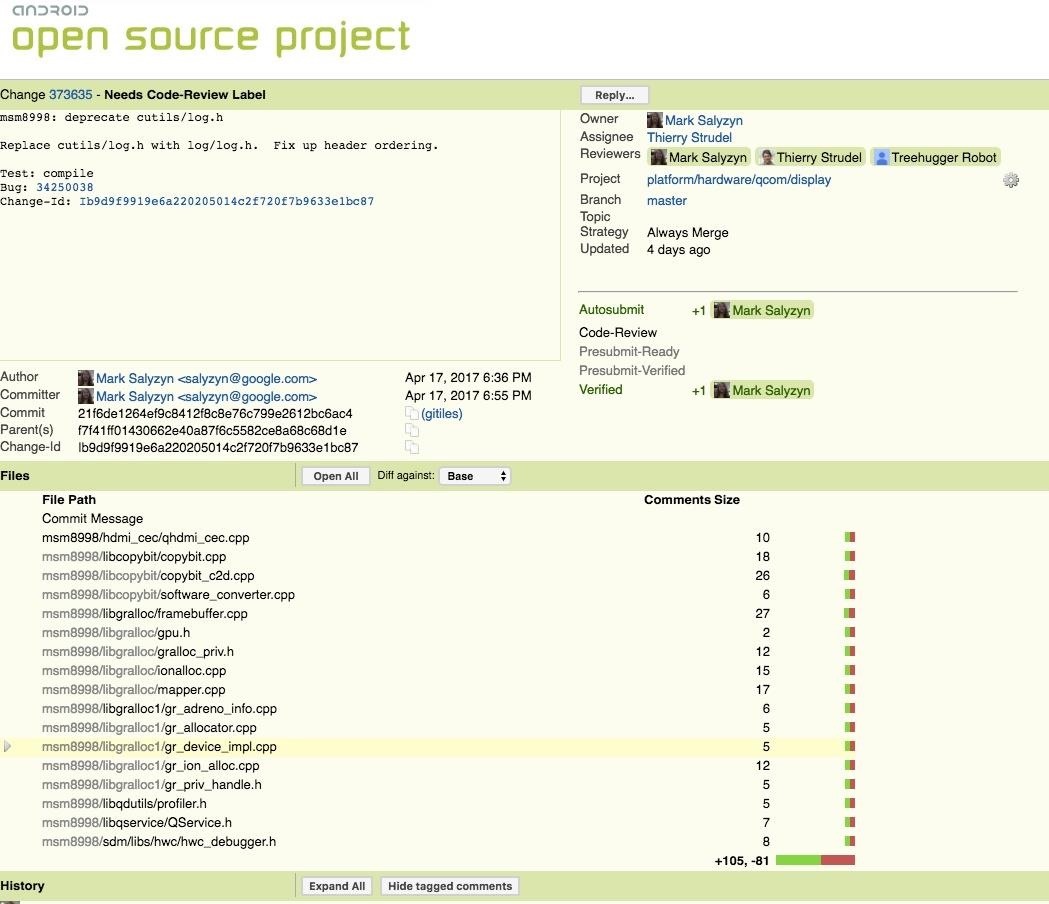This screenshot has width=1049, height=904.
Task: Click the Committer row avatar image
Action: tap(85, 396)
